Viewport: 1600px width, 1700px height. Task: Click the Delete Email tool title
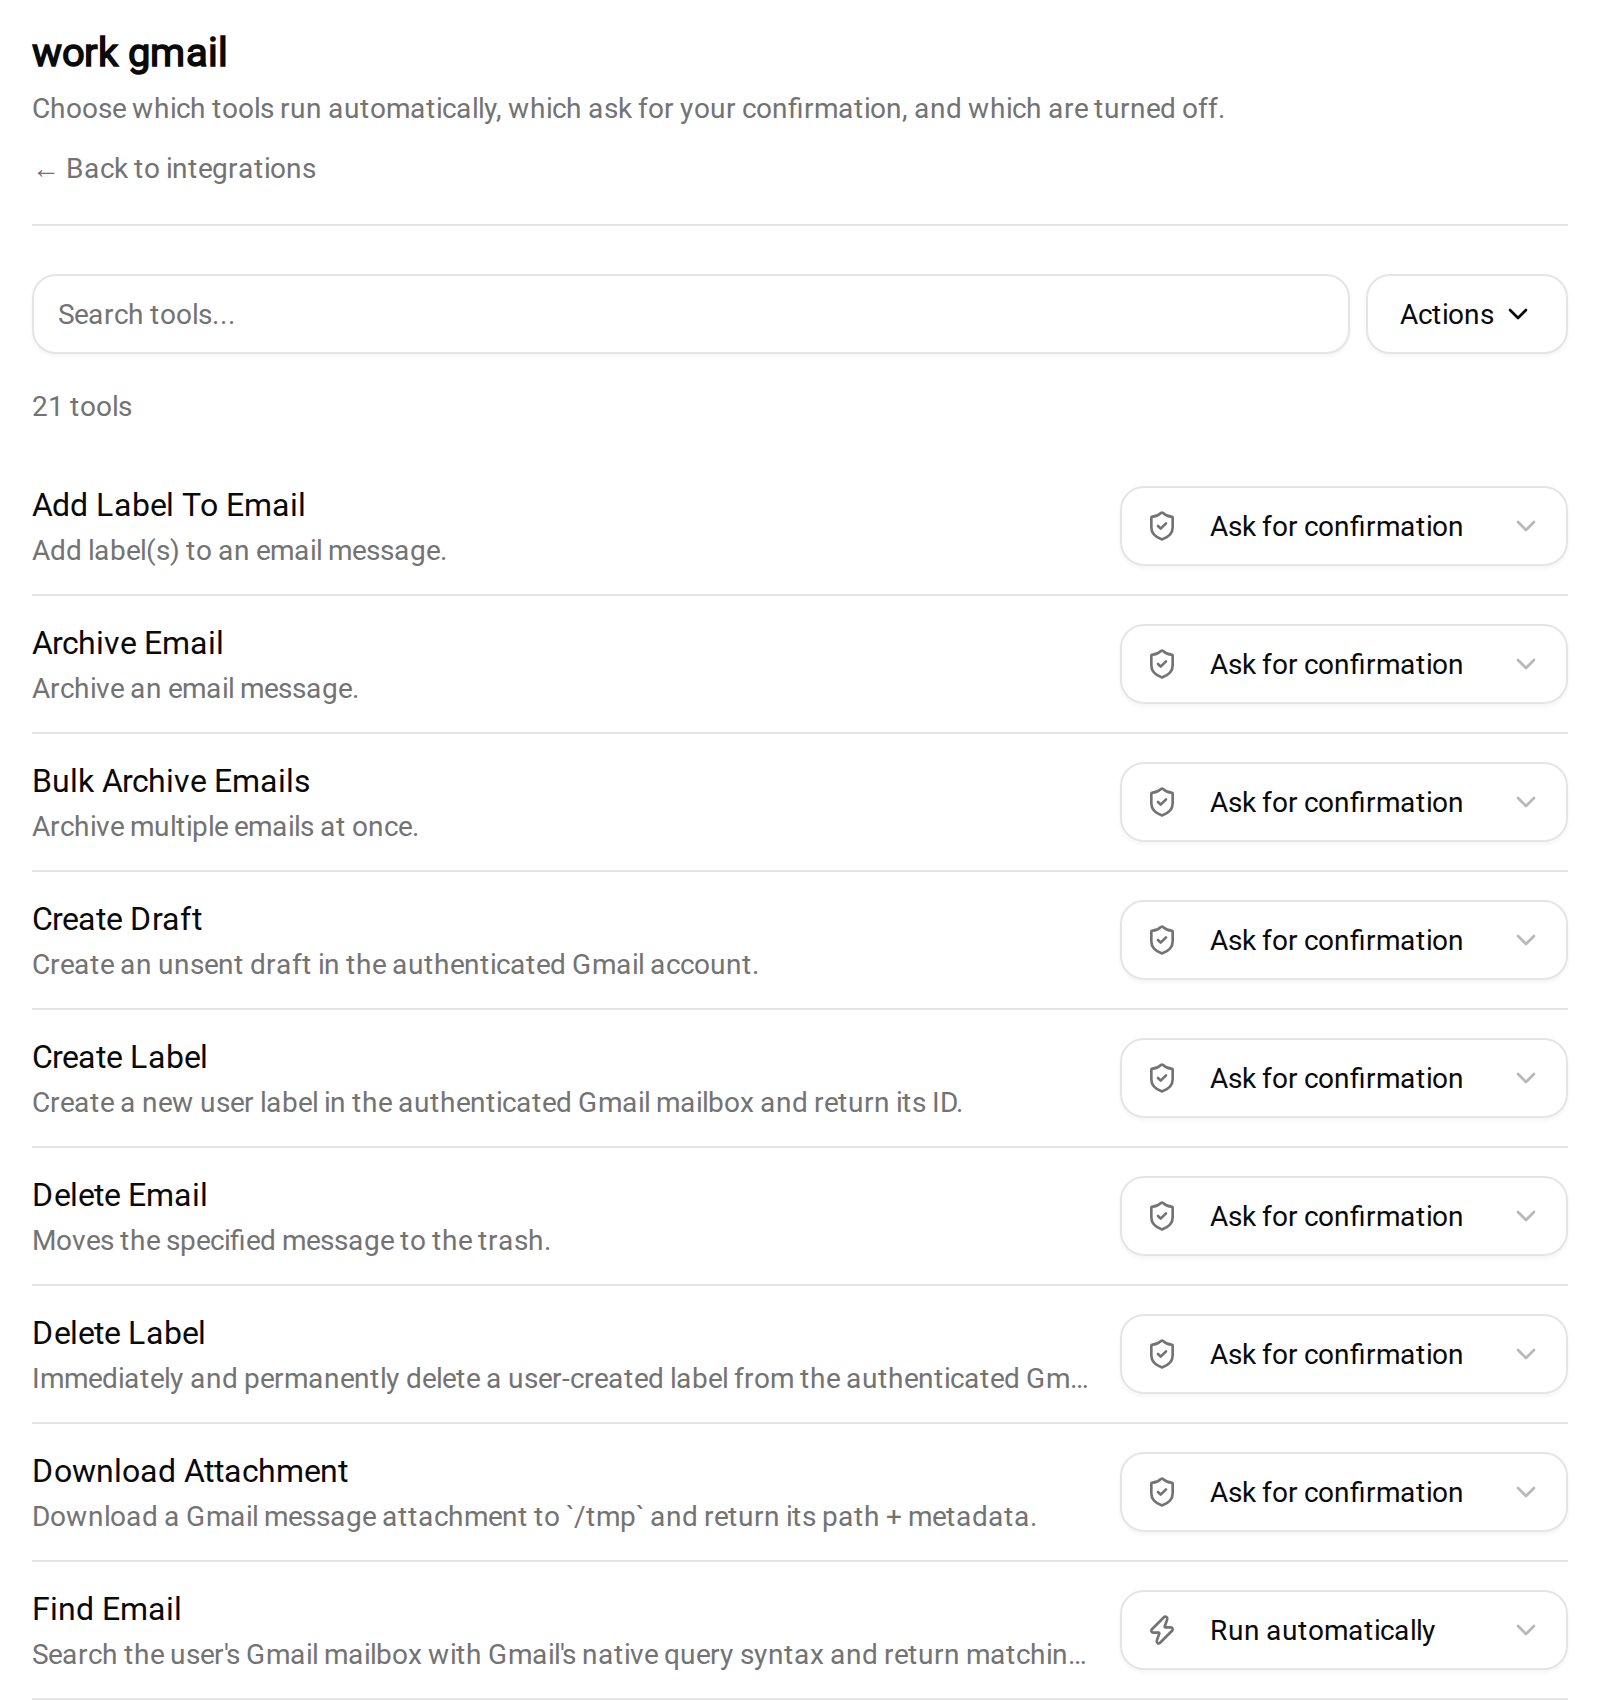pos(120,1195)
